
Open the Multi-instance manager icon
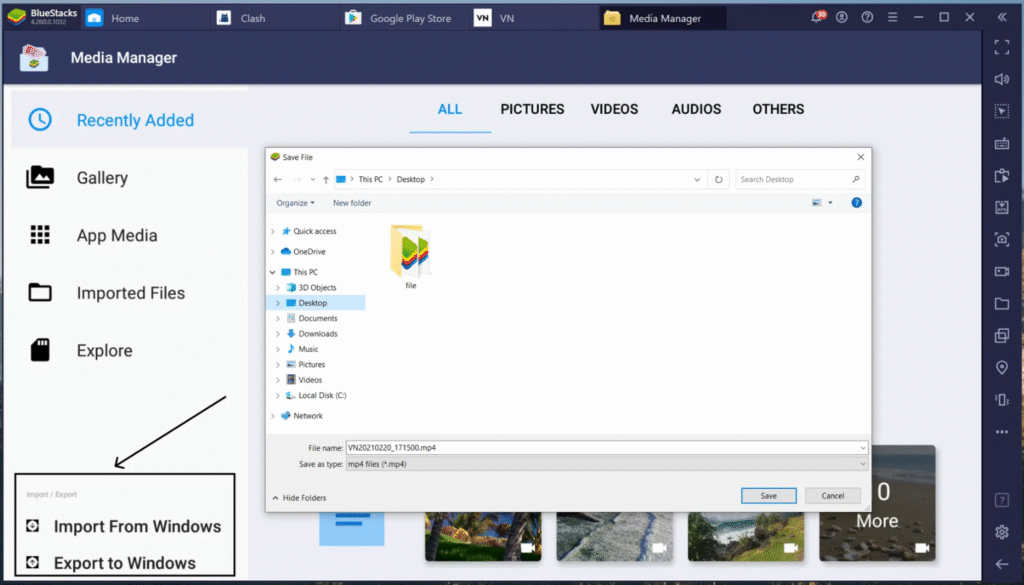pyautogui.click(x=1002, y=335)
